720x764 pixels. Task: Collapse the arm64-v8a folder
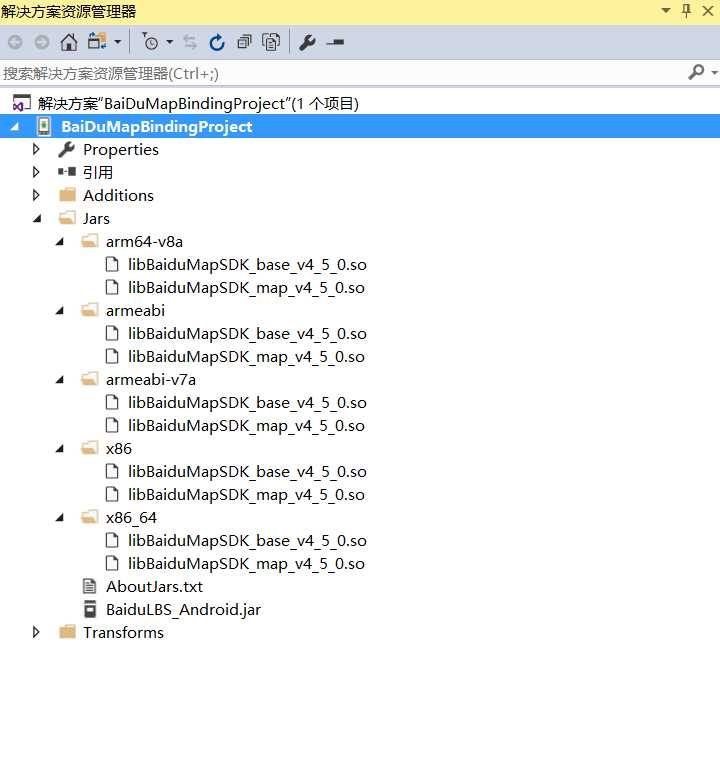[60, 241]
